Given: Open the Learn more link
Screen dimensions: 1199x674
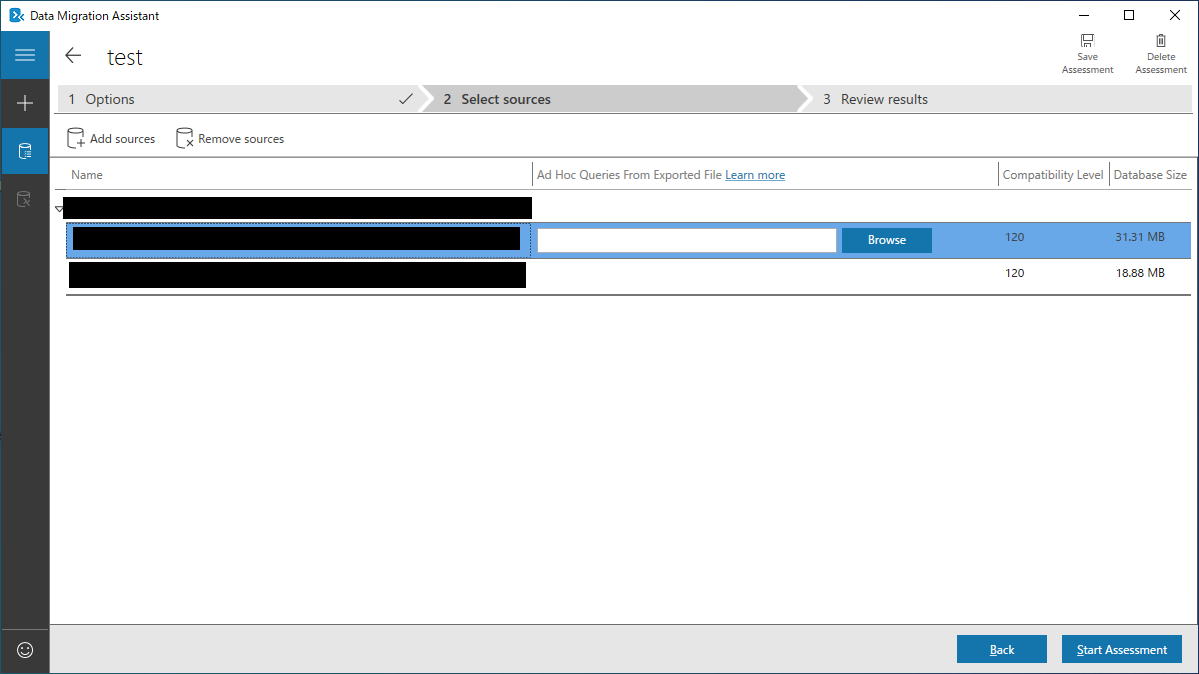Looking at the screenshot, I should tap(755, 175).
